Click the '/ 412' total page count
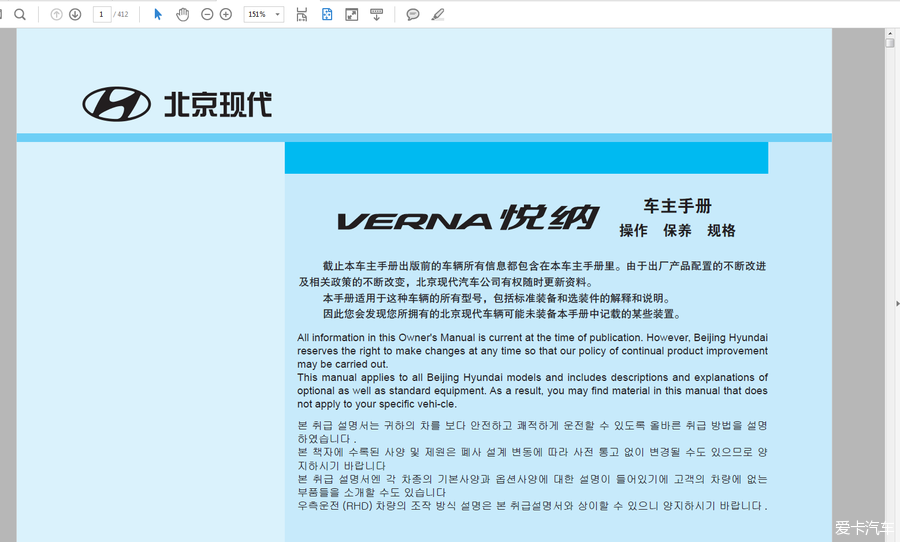 click(121, 14)
